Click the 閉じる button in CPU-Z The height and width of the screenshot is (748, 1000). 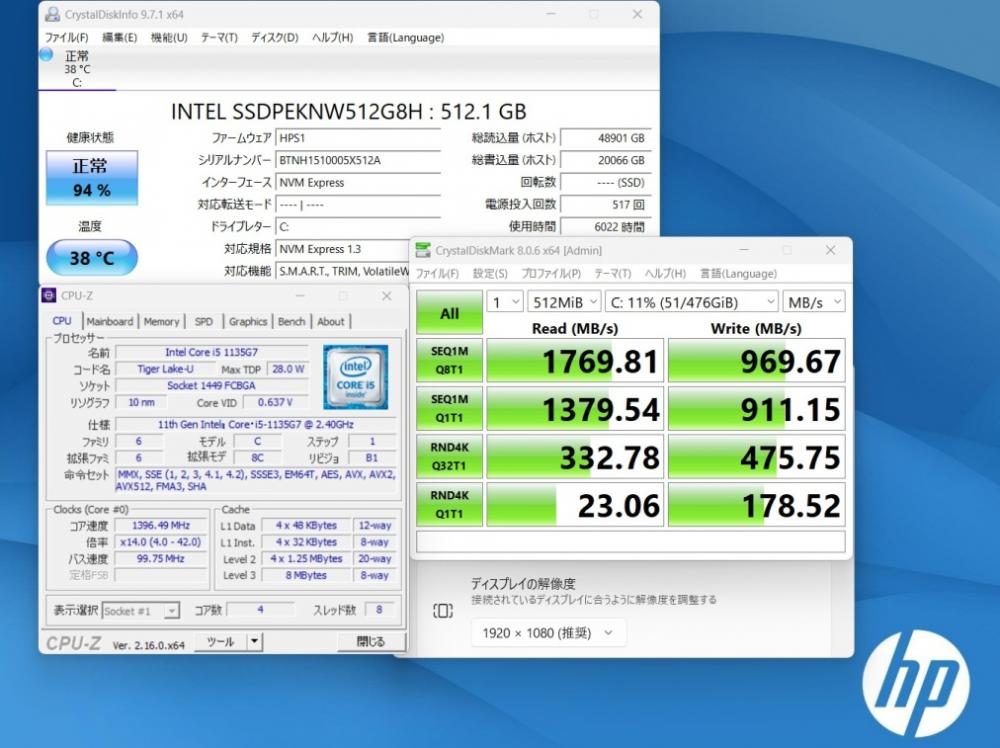pos(371,642)
